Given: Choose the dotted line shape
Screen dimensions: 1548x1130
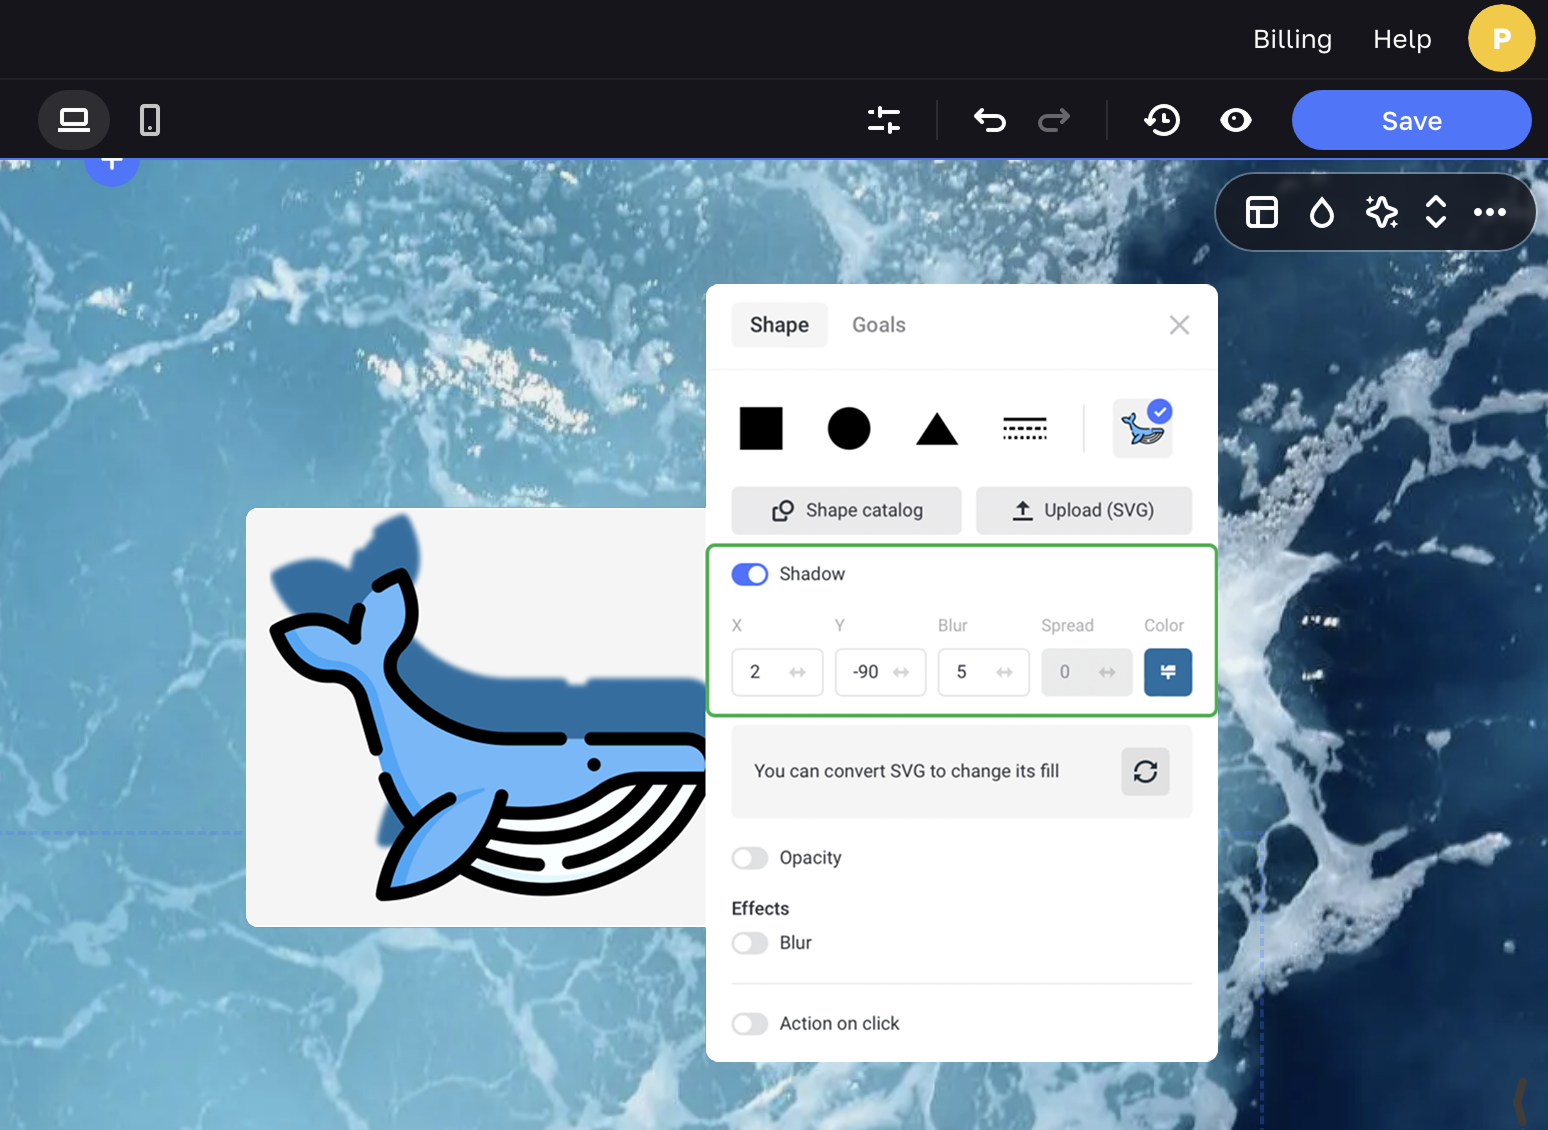Looking at the screenshot, I should [1025, 429].
